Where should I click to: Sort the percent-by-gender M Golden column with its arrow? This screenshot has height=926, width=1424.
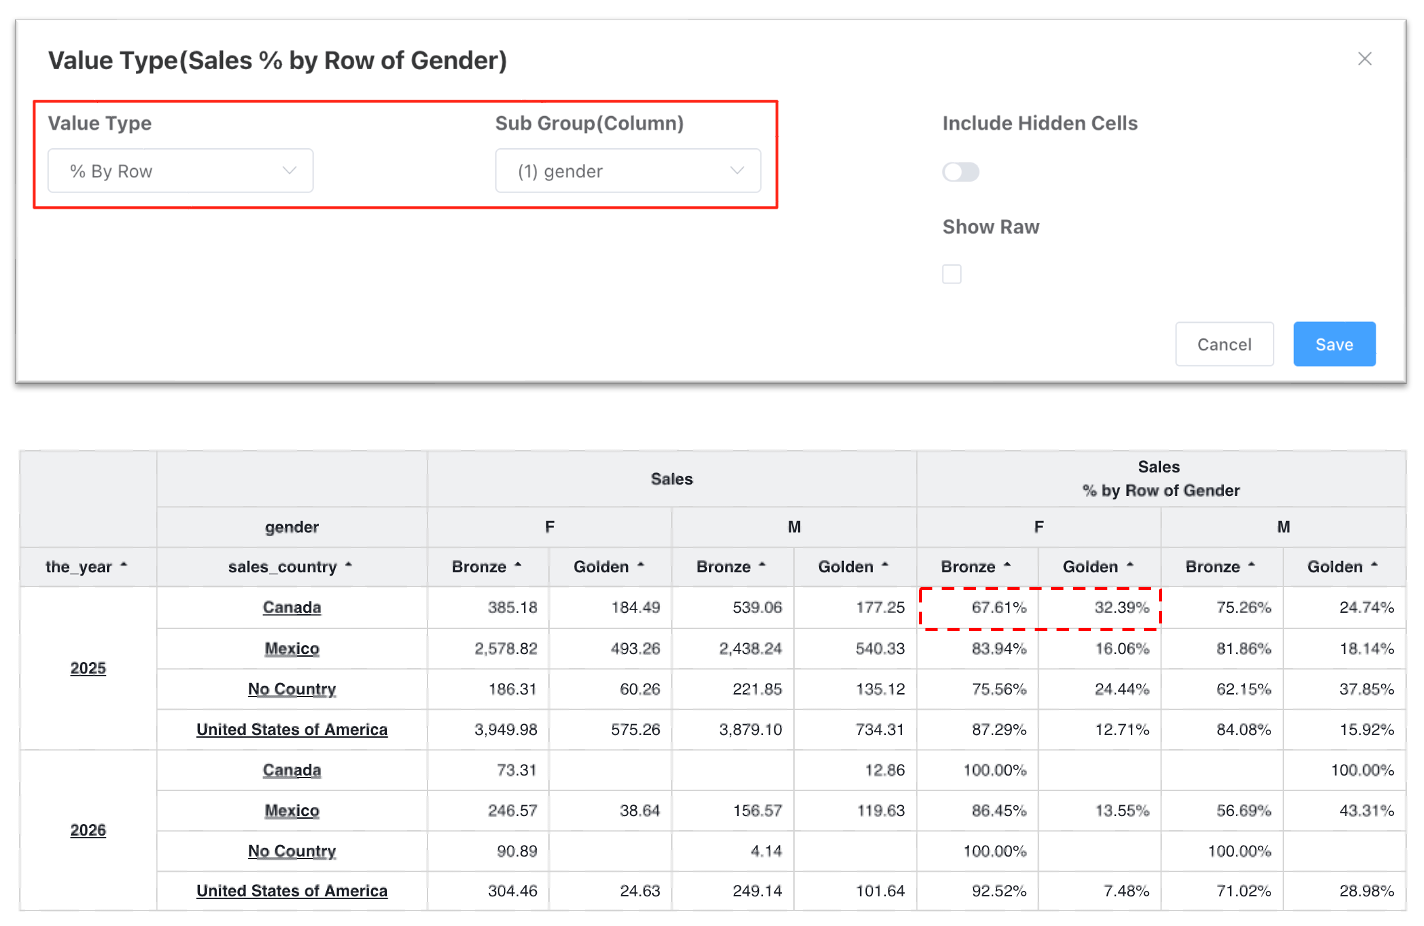[x=1374, y=566]
